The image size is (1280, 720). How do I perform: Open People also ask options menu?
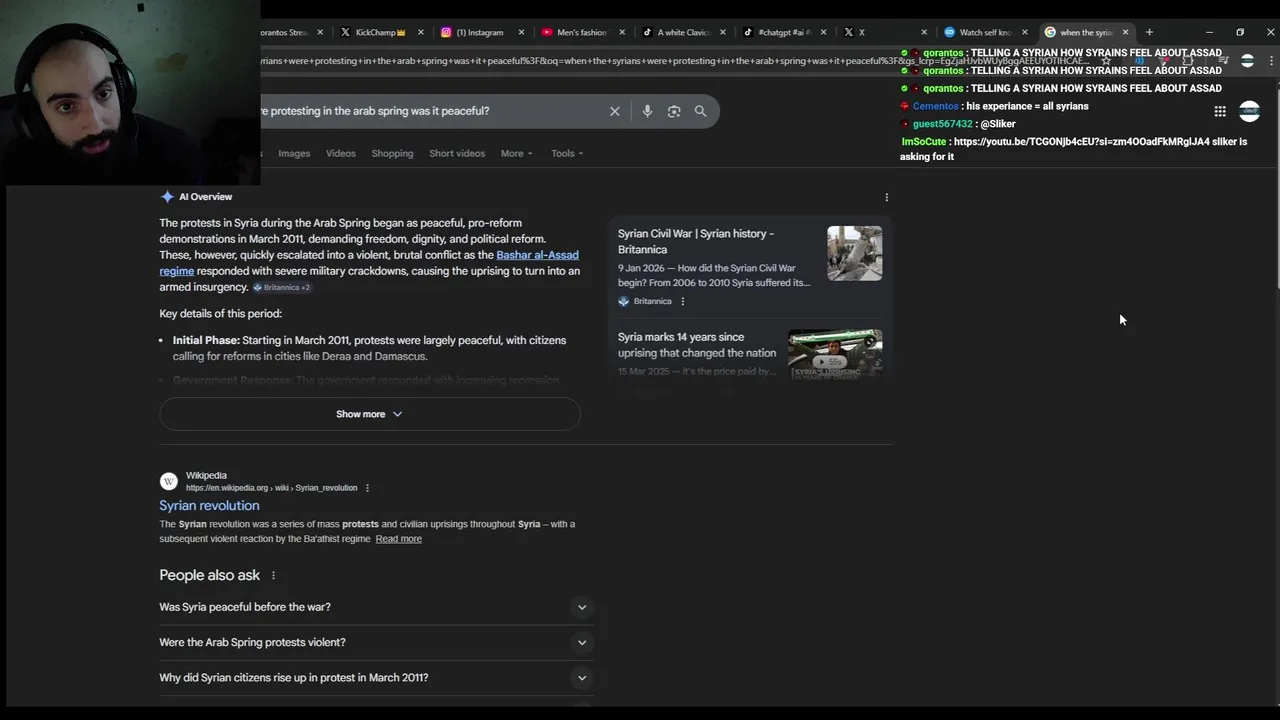pos(273,575)
